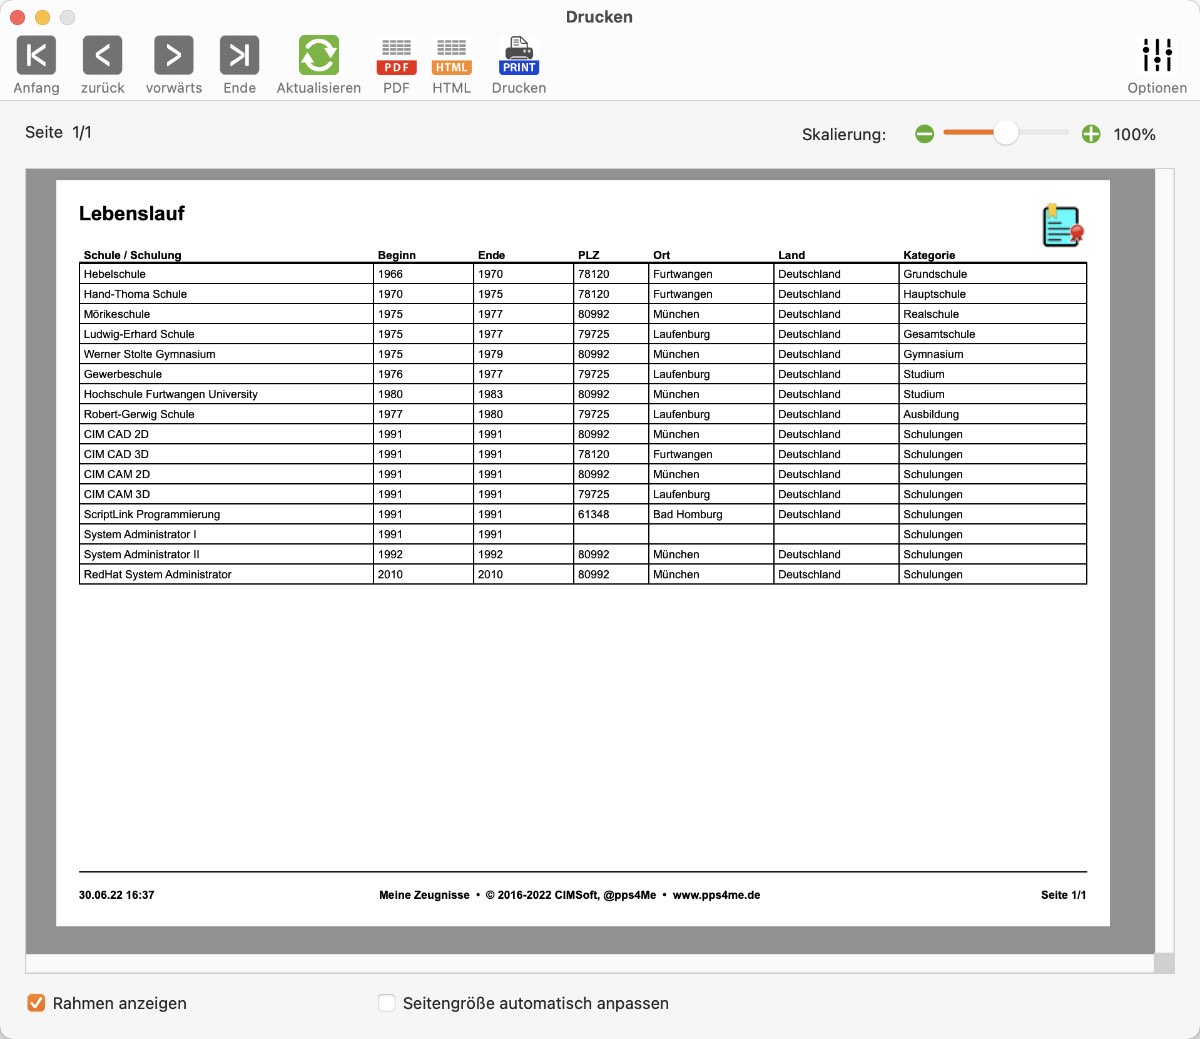
Task: Click the Beginn column header
Action: [x=397, y=255]
